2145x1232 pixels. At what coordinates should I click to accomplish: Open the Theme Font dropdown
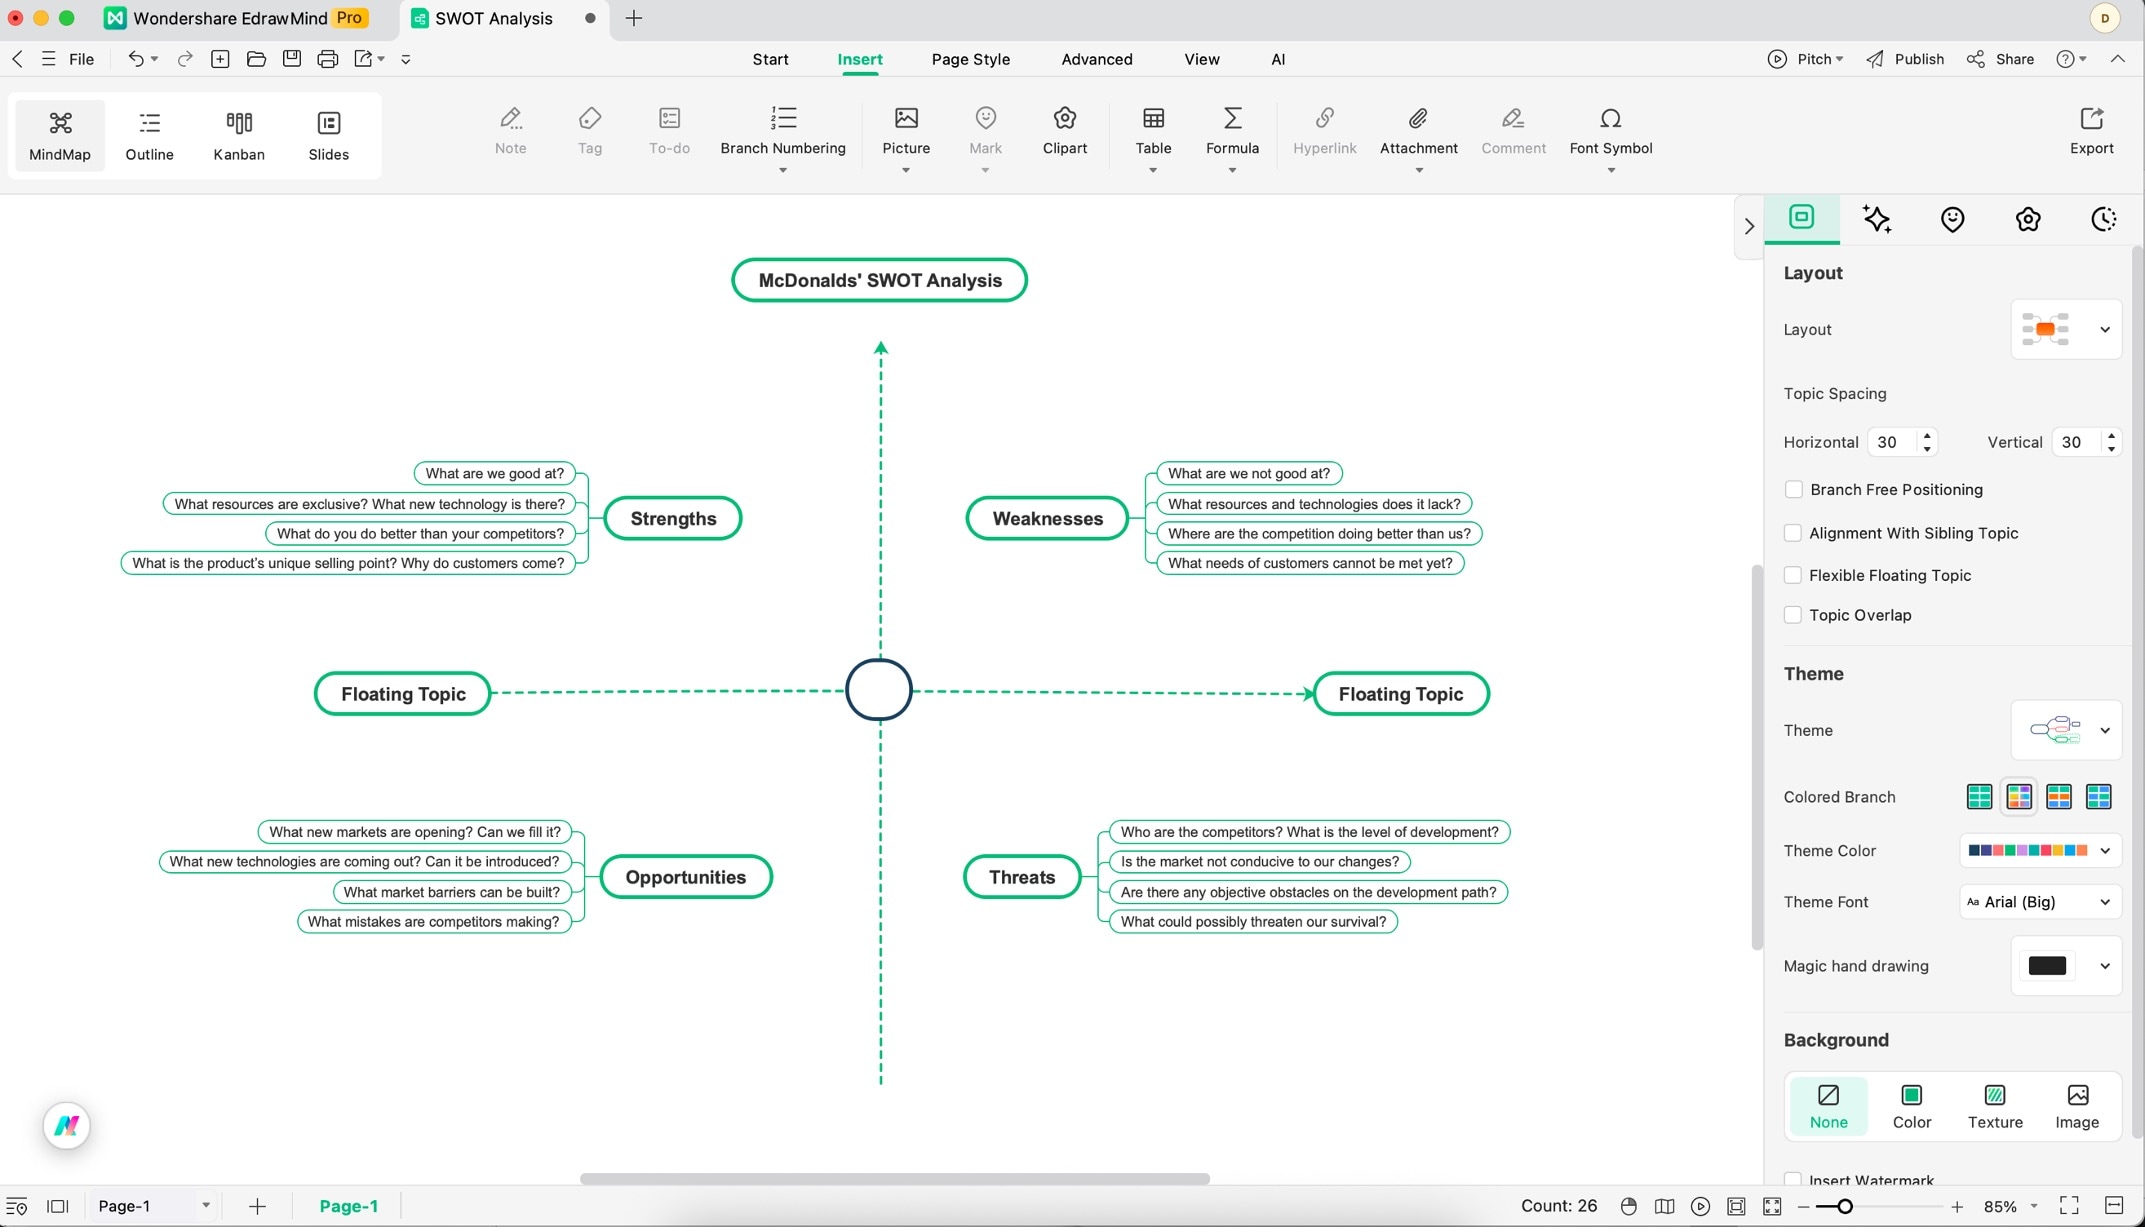point(2040,903)
